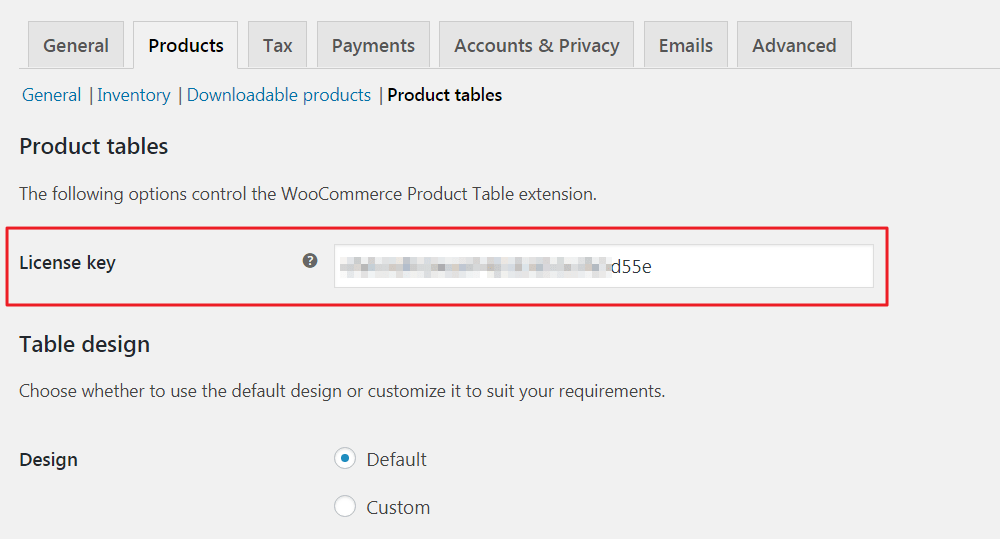This screenshot has height=539, width=1000.
Task: Click the Design option label
Action: pos(49,460)
